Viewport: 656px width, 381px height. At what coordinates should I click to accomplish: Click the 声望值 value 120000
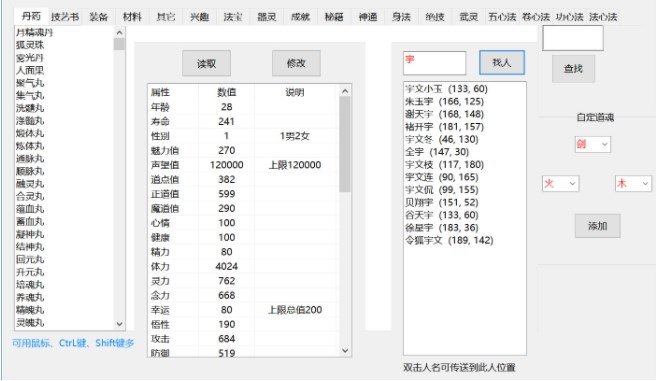tap(226, 165)
